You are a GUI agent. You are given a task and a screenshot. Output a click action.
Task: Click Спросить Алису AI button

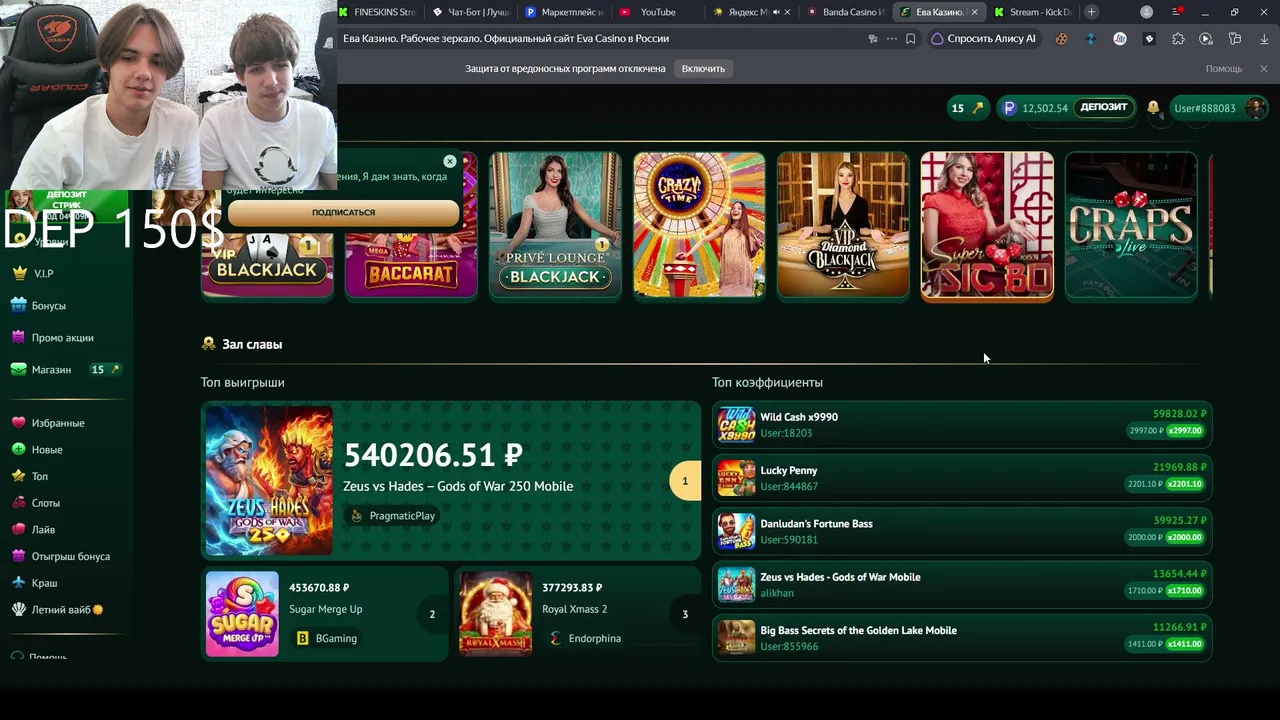984,39
